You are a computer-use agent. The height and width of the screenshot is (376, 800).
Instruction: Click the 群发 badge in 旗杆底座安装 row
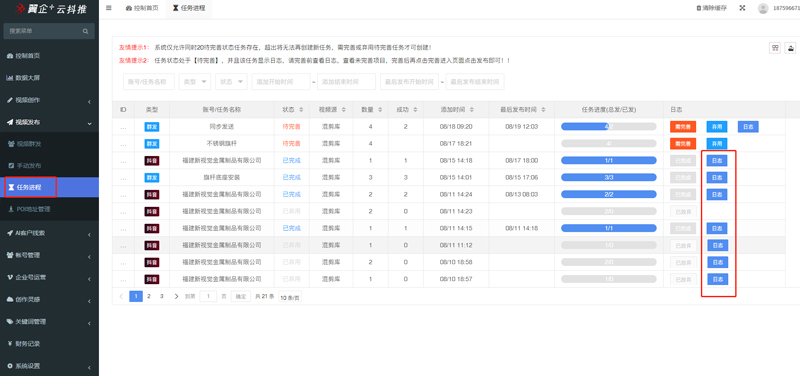pos(152,178)
